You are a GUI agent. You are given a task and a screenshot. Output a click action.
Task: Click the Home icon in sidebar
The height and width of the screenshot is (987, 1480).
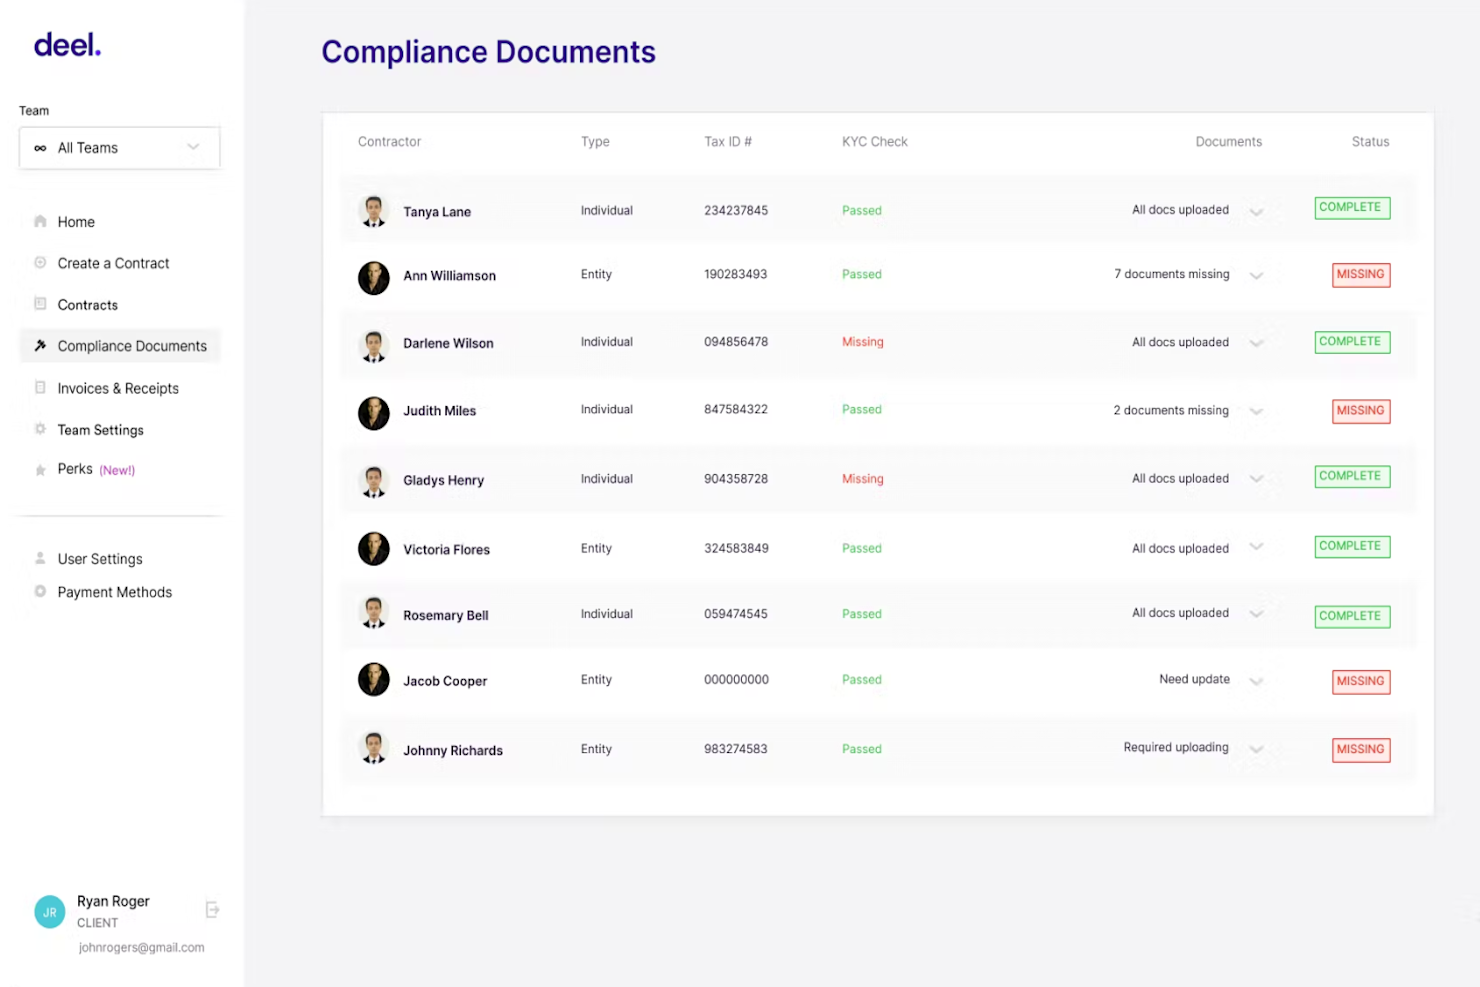coord(40,221)
